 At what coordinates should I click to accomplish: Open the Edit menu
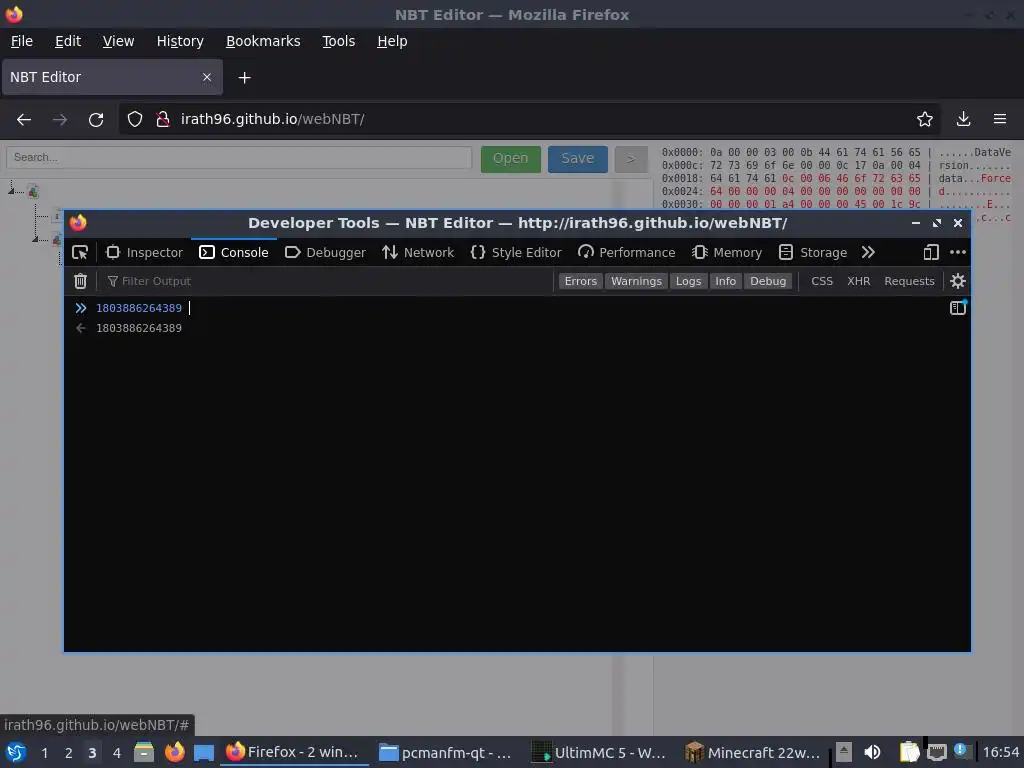(68, 41)
